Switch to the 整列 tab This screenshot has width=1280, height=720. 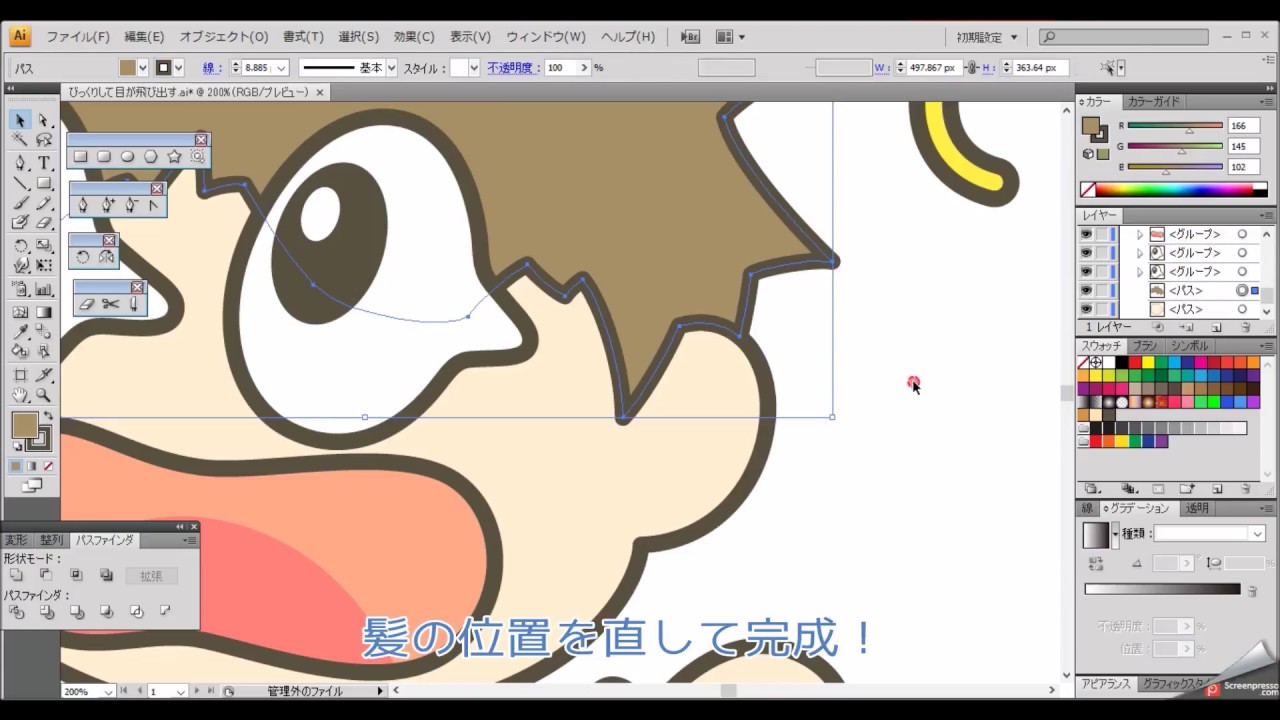click(51, 540)
